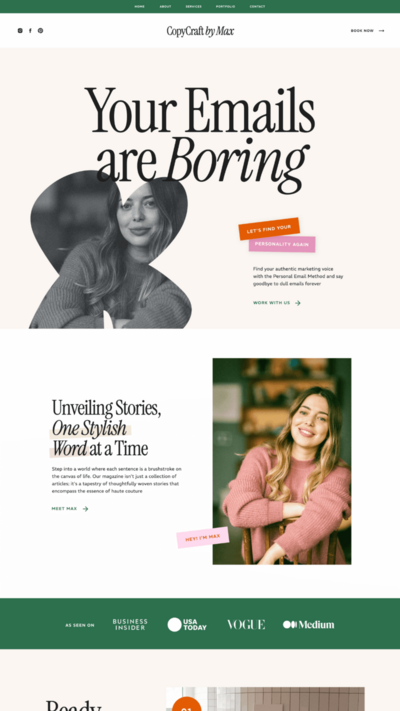Click the arrow next to Book Now

click(381, 31)
